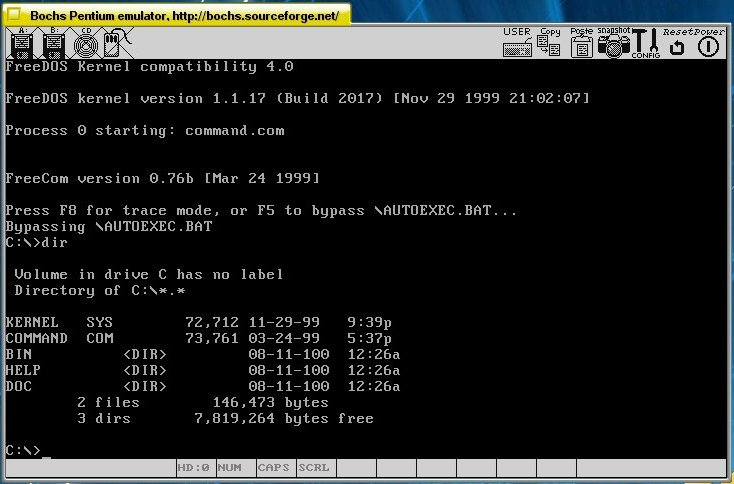This screenshot has width=734, height=484.
Task: Click 'Volume in drive C has no label'
Action: 148,274
